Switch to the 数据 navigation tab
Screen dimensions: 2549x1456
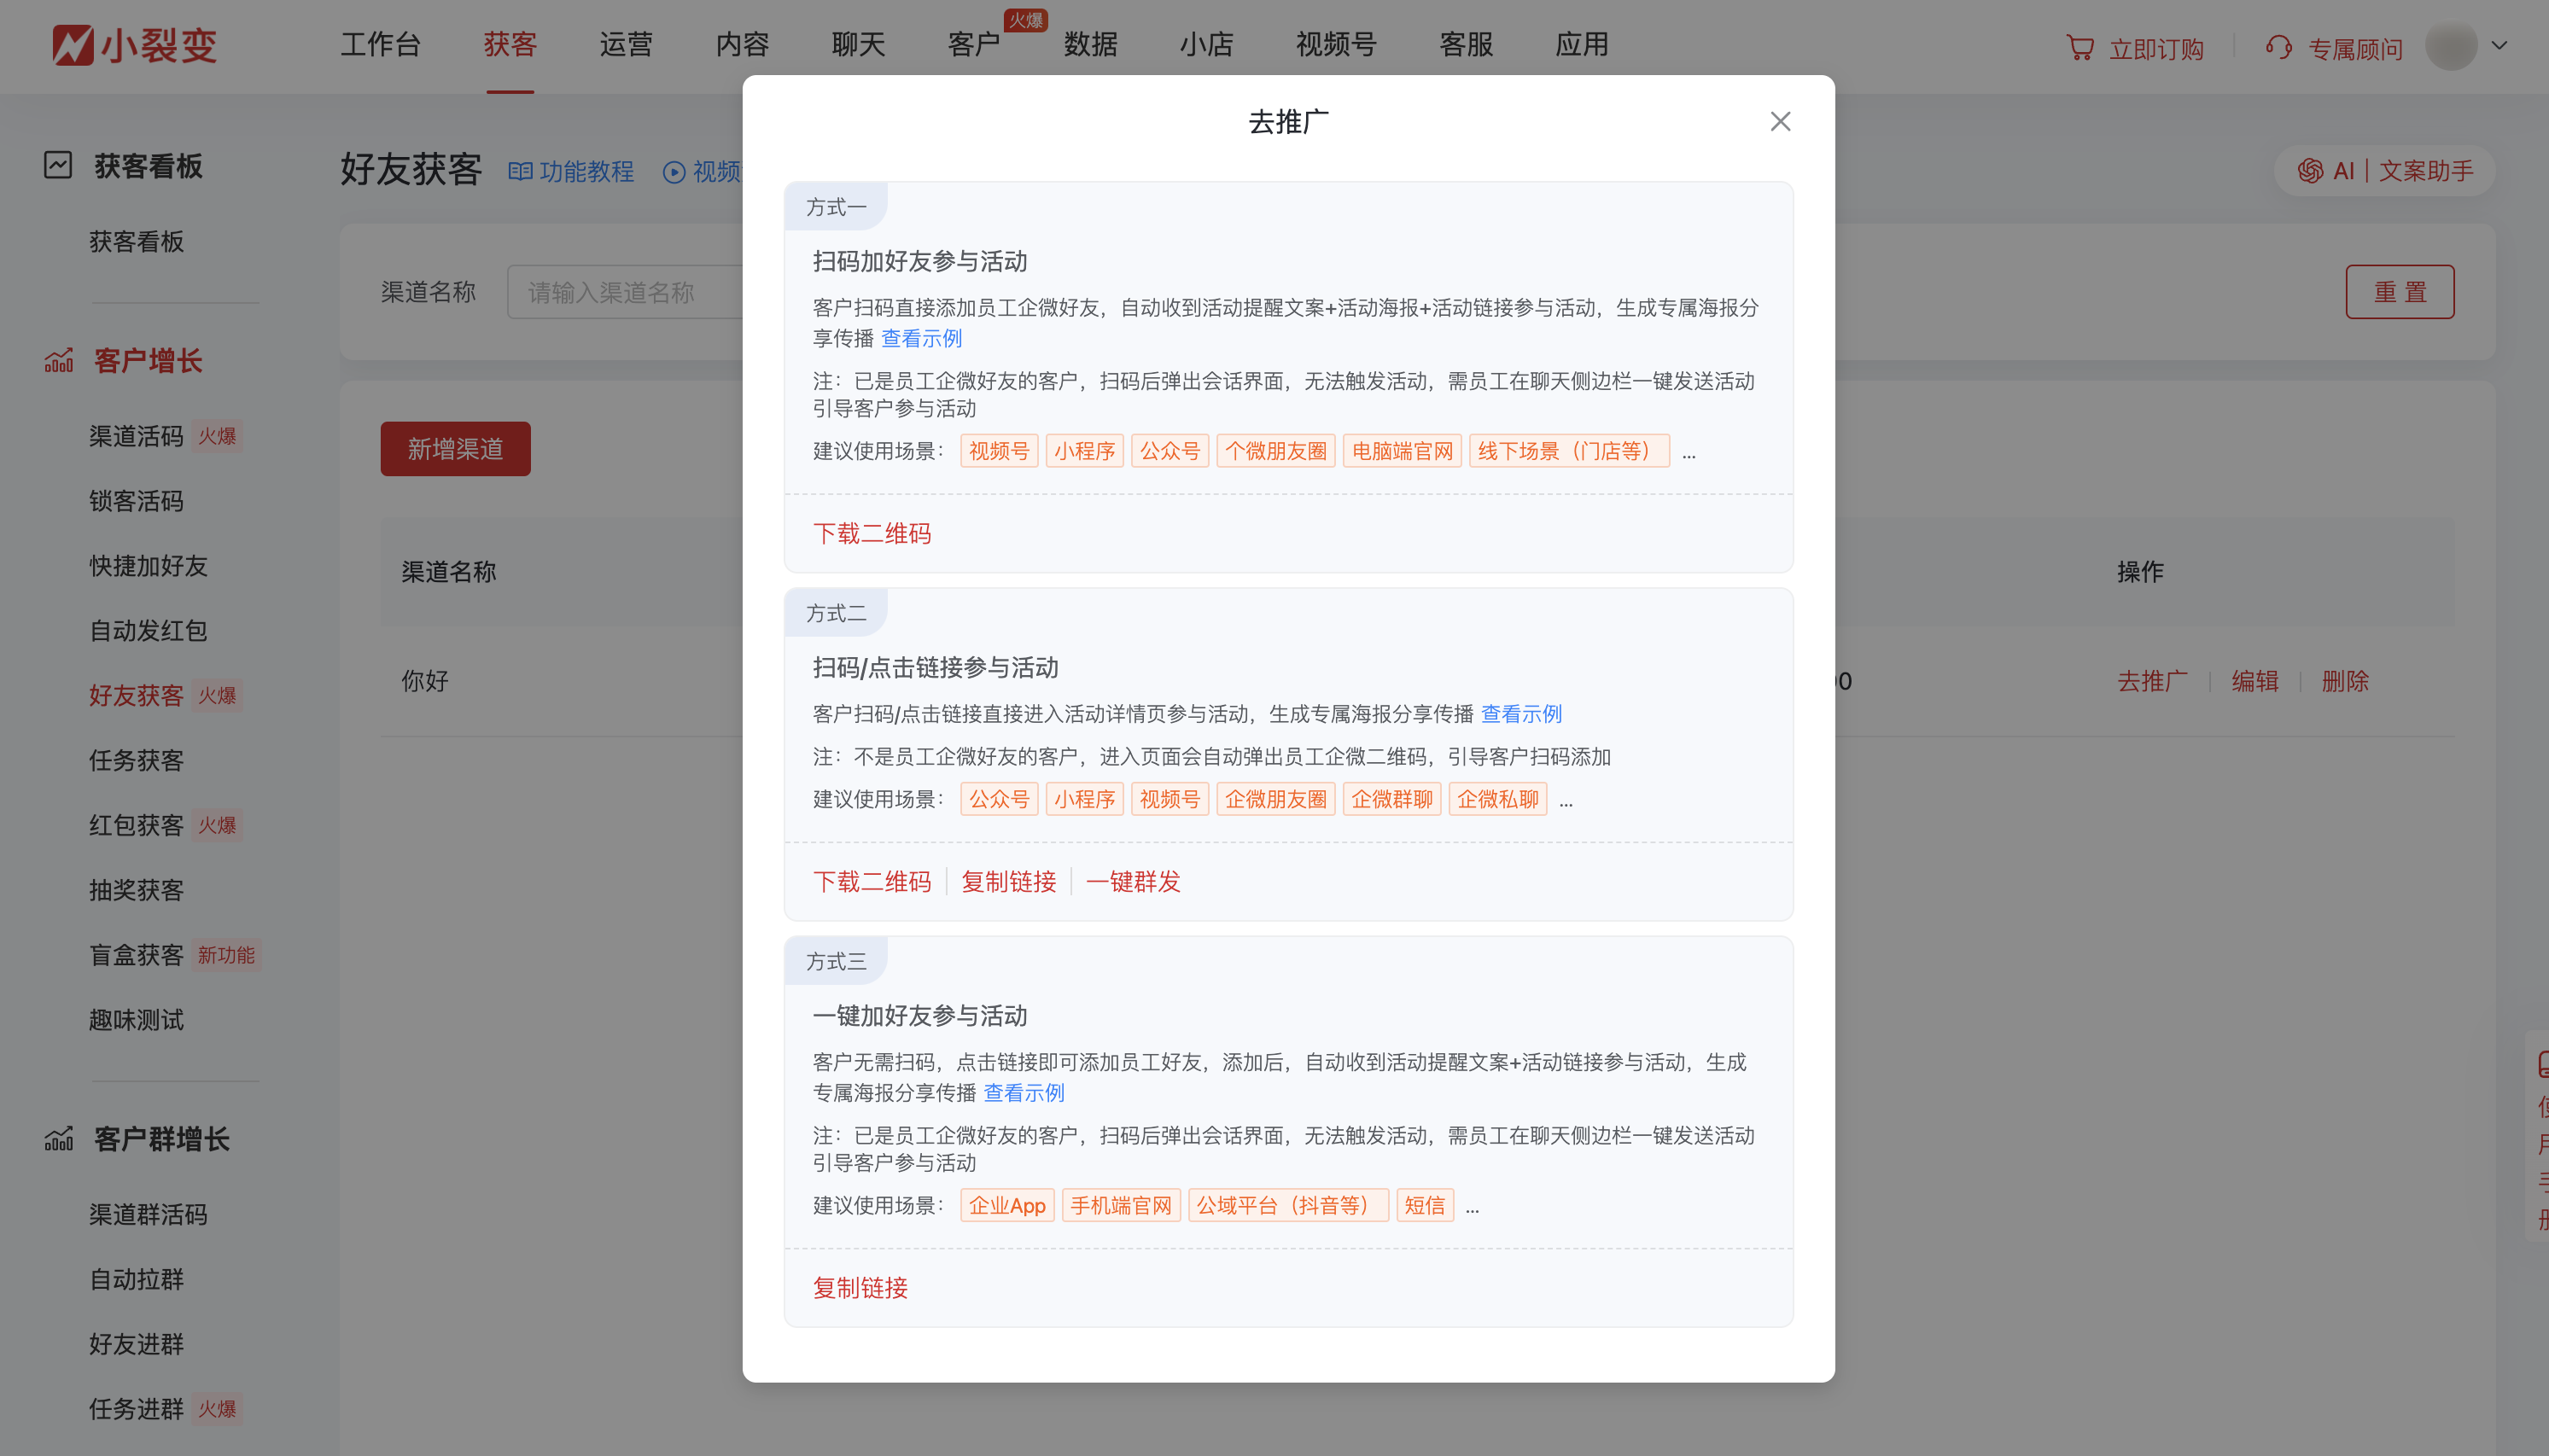1088,45
